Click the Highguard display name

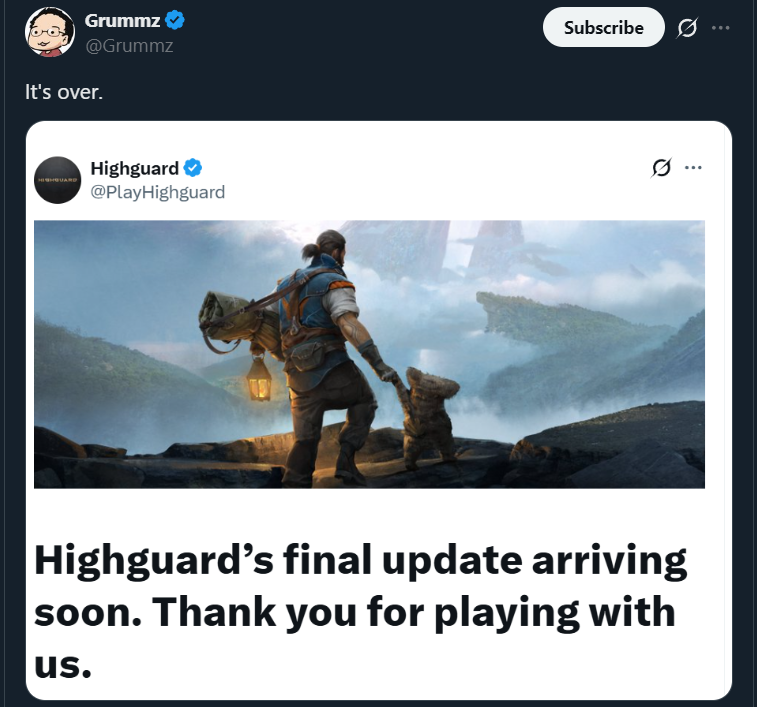[x=135, y=168]
